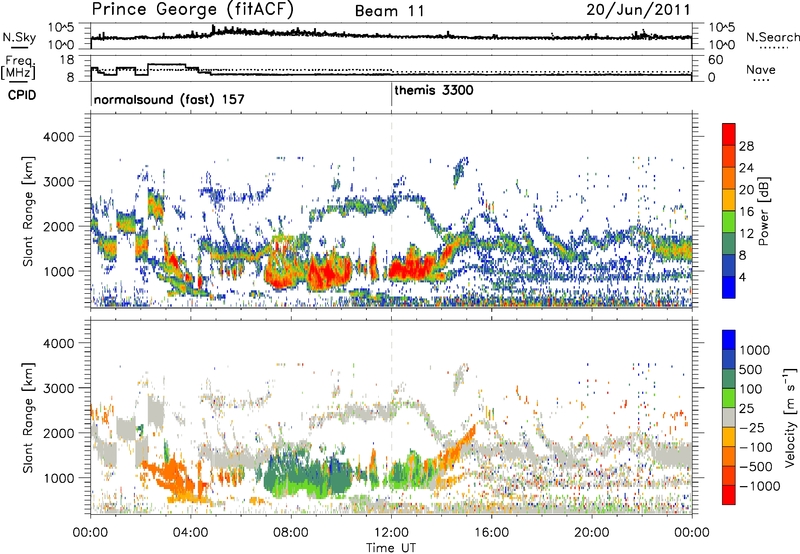Click the 'Prince George (fitACF)' title
The height and width of the screenshot is (554, 800).
(193, 10)
